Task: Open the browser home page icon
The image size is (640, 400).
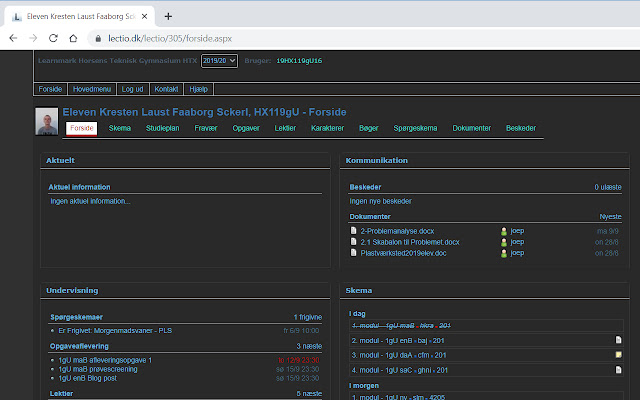Action: (73, 38)
